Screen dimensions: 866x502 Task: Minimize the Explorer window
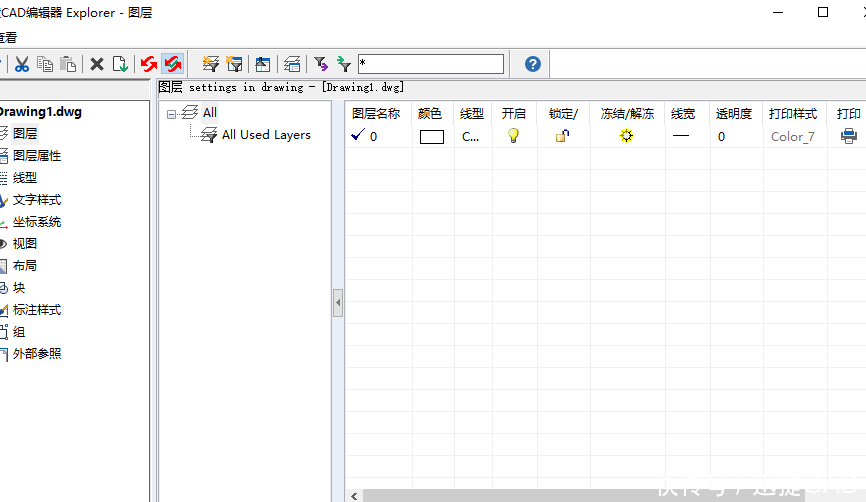point(778,12)
